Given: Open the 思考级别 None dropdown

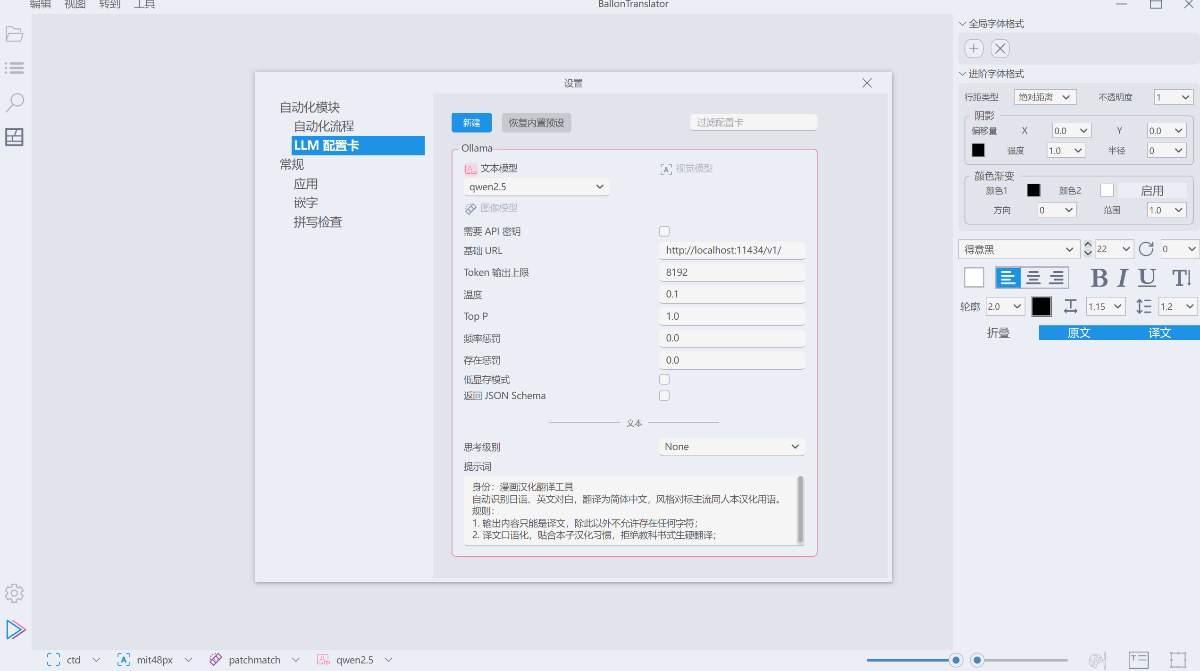Looking at the screenshot, I should pyautogui.click(x=732, y=446).
